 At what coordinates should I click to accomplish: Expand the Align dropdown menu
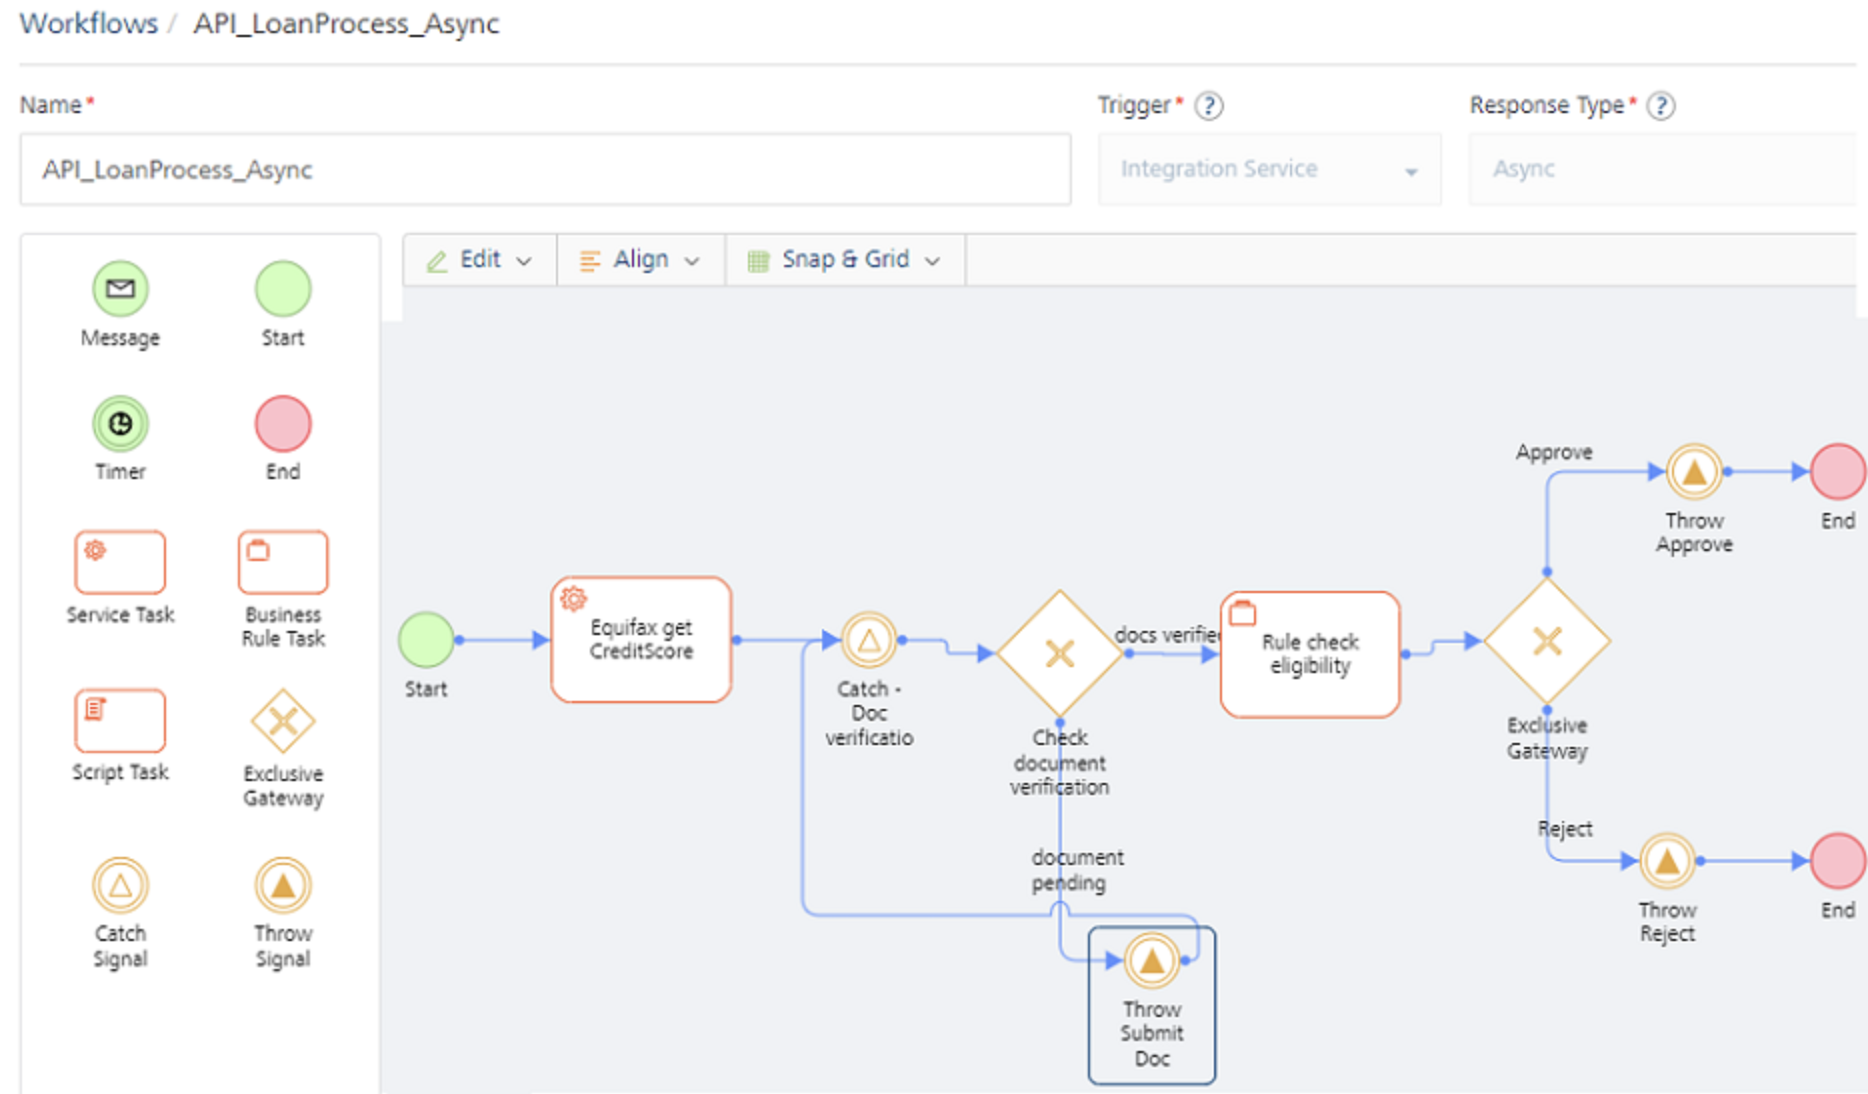(x=640, y=260)
